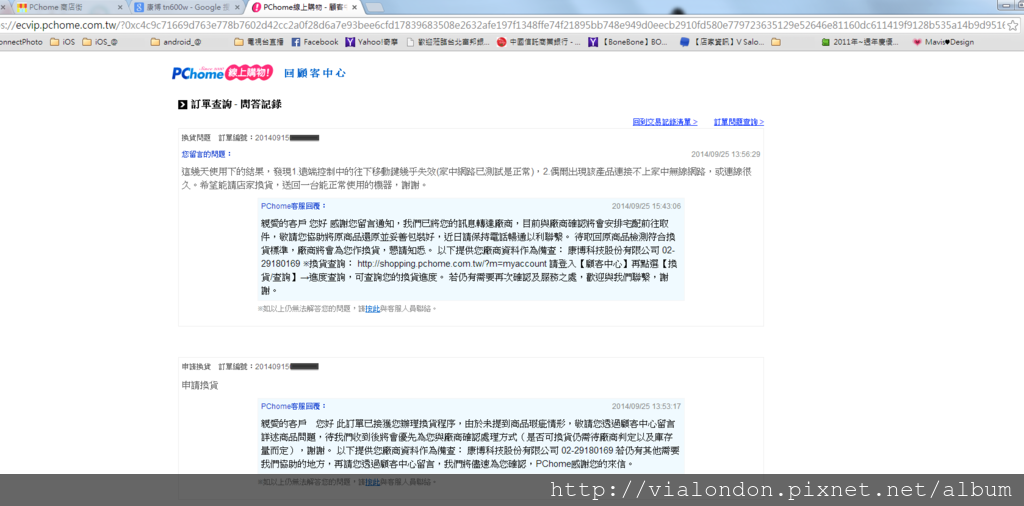Open the 2011年~週年慶 bookmark
1024x506 pixels.
point(860,42)
